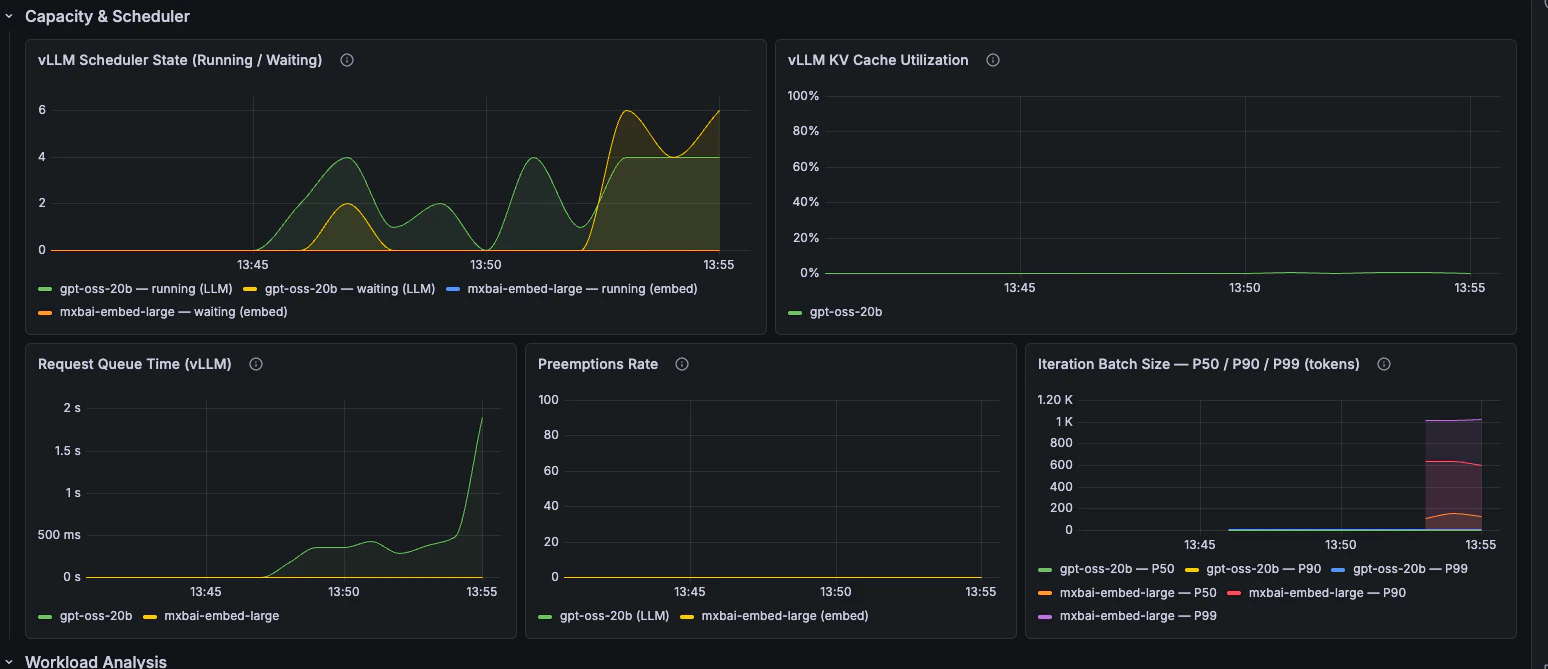Open the Preemptions Rate panel title
This screenshot has height=669, width=1548.
(598, 364)
